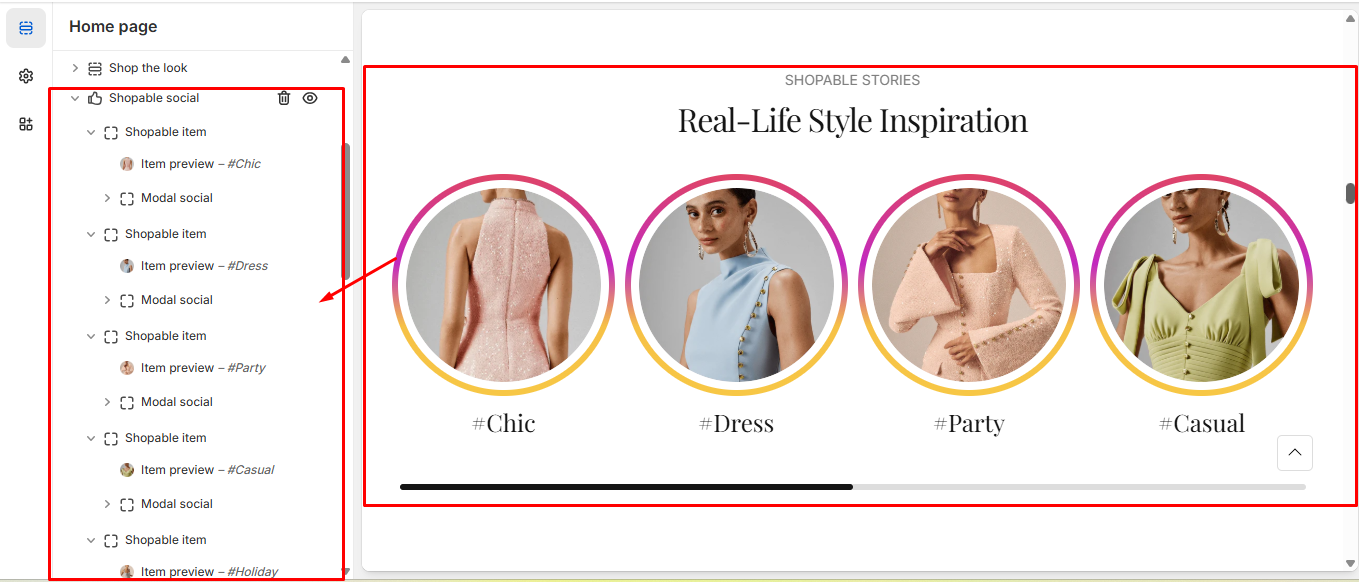1359x582 pixels.
Task: Delete the Shopable social section
Action: (284, 98)
